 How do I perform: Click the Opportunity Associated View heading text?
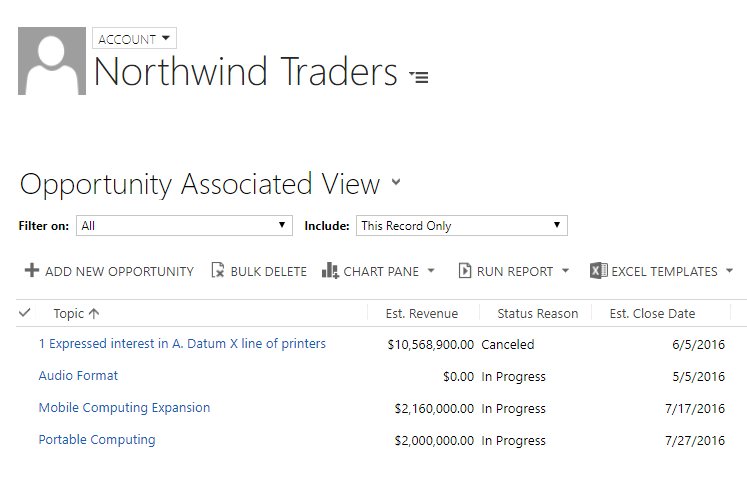pos(200,184)
